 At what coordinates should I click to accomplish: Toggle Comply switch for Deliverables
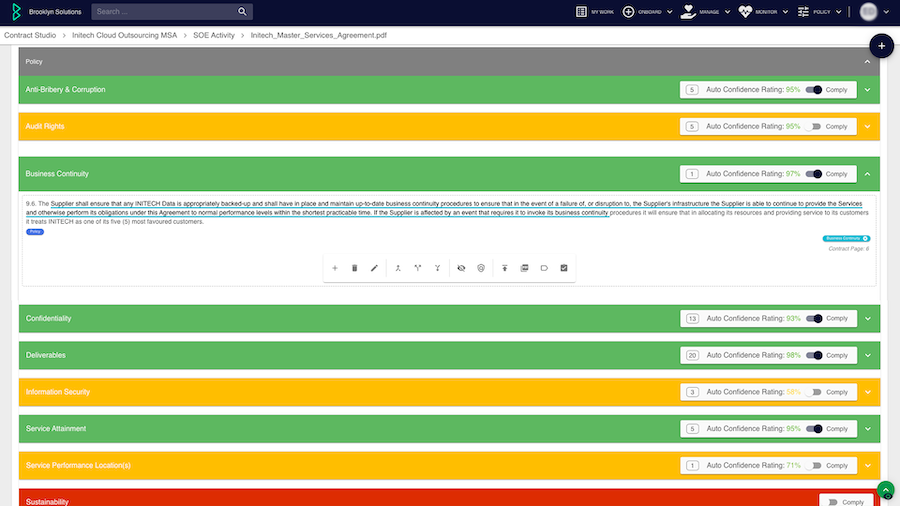(814, 355)
